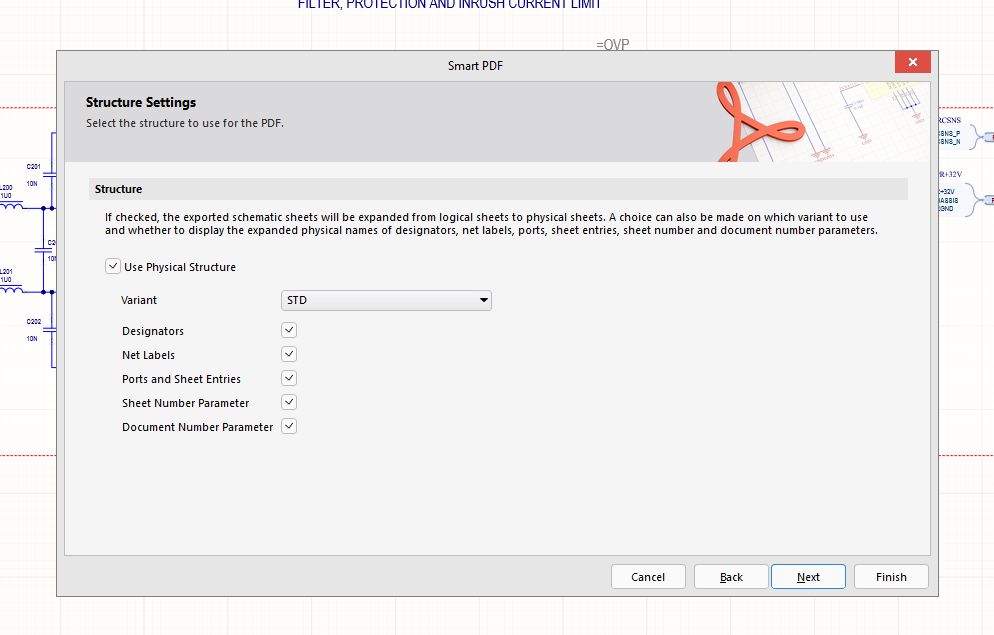This screenshot has height=635, width=994.
Task: Click 'Select the structure to use' subtitle
Action: click(184, 123)
